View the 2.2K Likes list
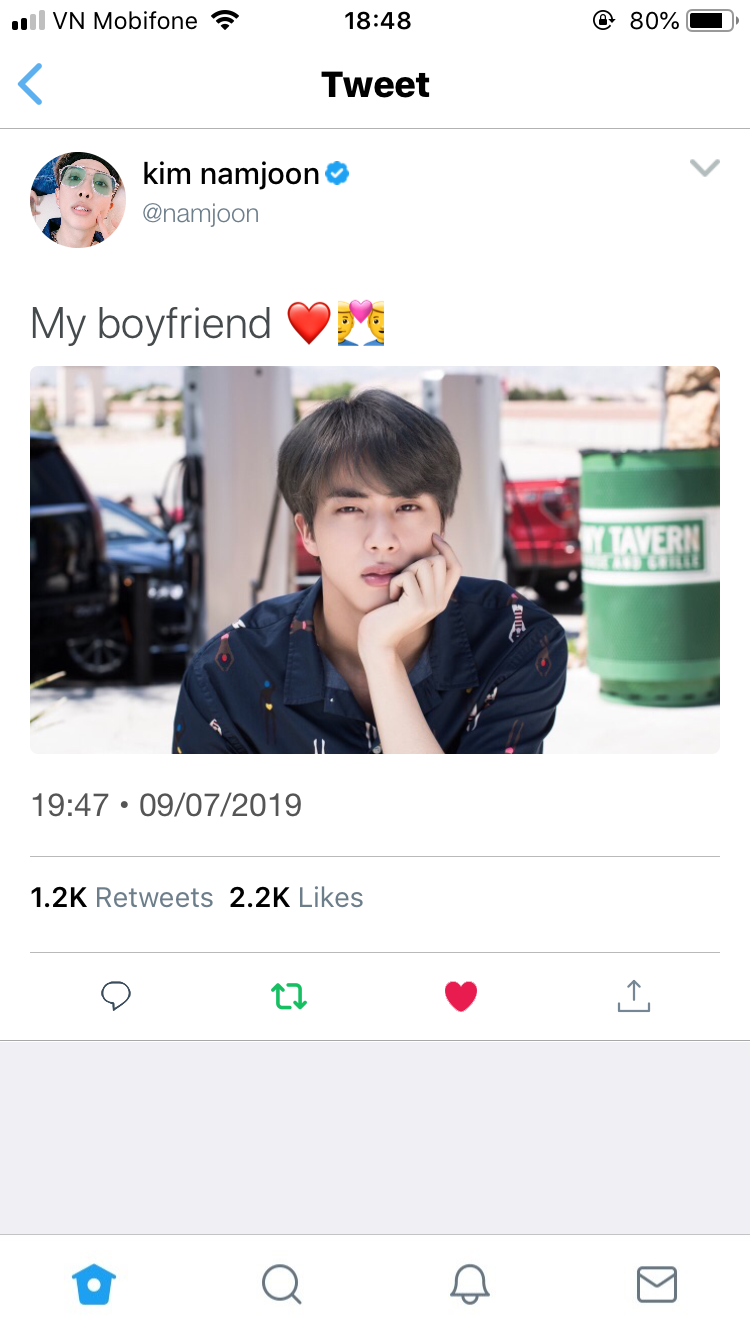Image resolution: width=750 pixels, height=1334 pixels. (x=297, y=897)
